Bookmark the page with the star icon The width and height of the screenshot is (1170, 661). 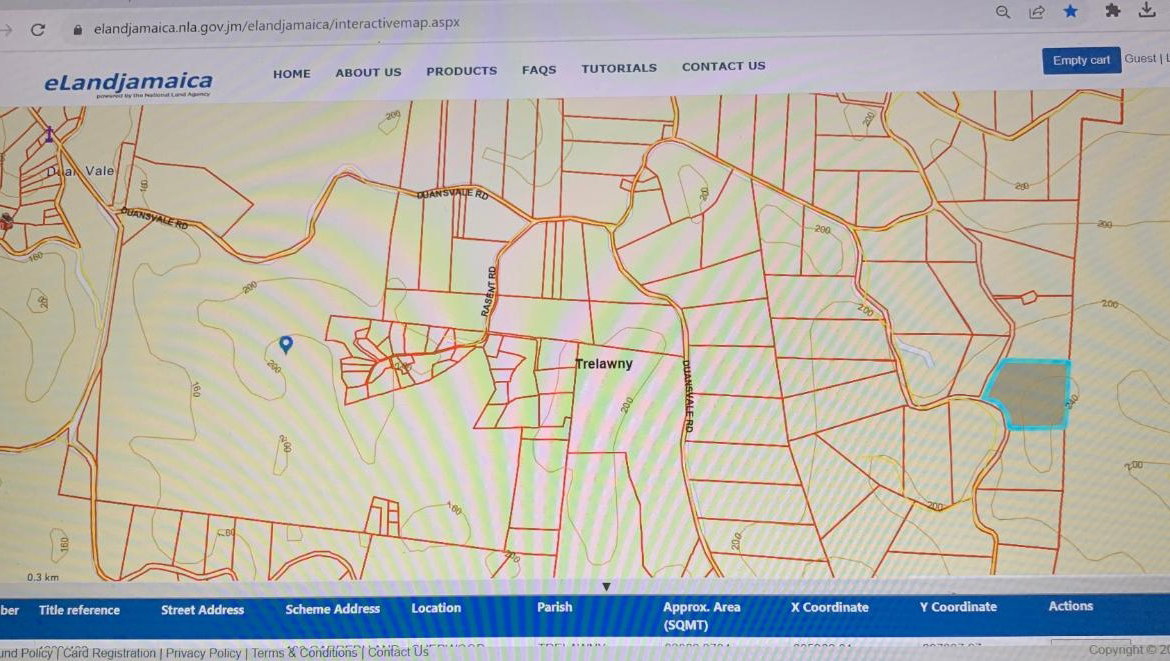[1071, 11]
